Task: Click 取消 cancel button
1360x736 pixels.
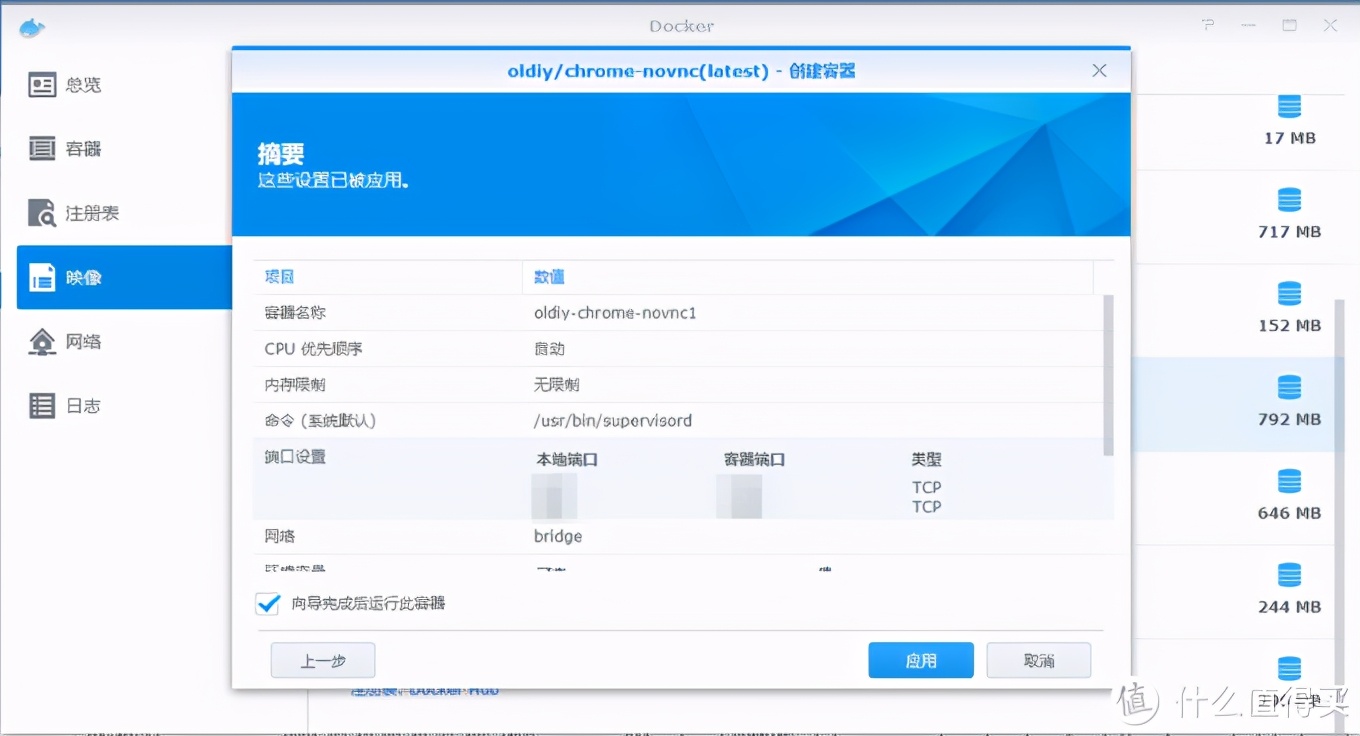Action: pyautogui.click(x=1039, y=661)
